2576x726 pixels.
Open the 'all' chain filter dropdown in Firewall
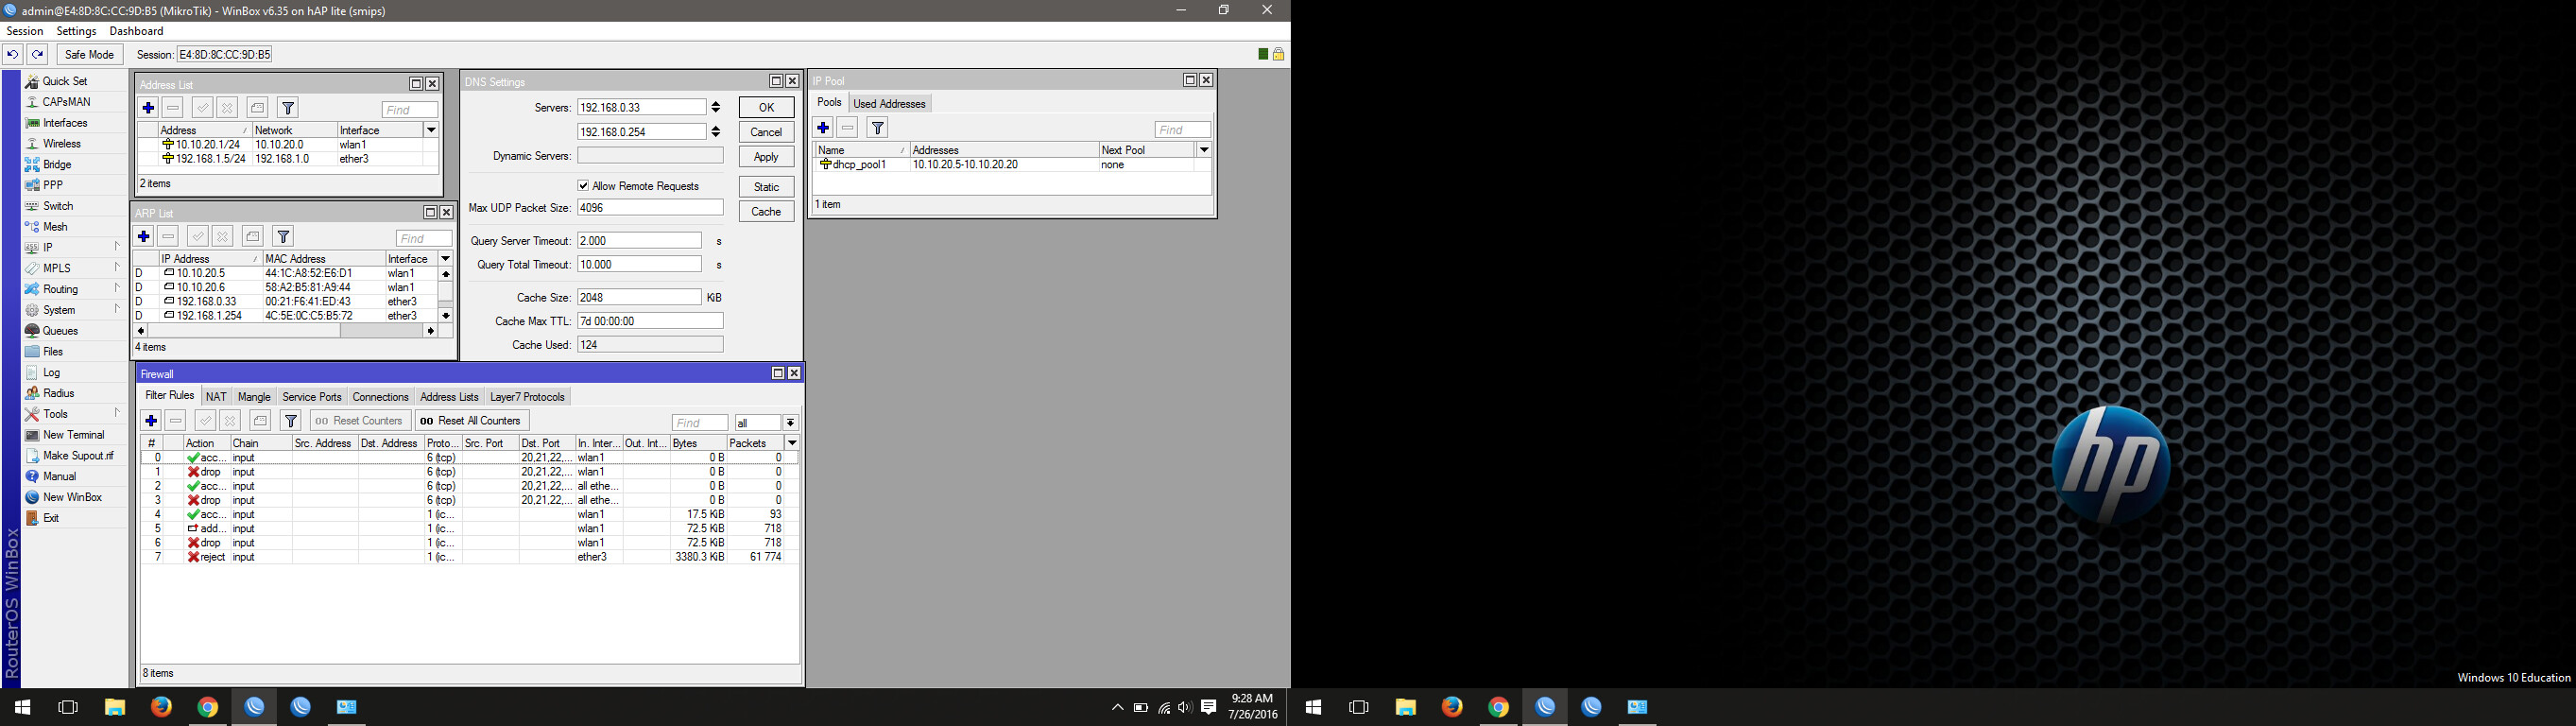(x=790, y=423)
